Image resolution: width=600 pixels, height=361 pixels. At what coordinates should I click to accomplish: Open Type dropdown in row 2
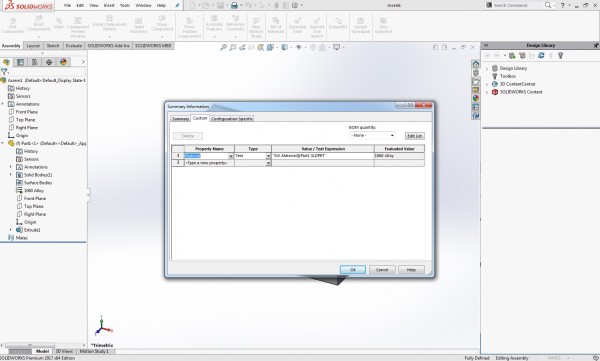(x=268, y=163)
